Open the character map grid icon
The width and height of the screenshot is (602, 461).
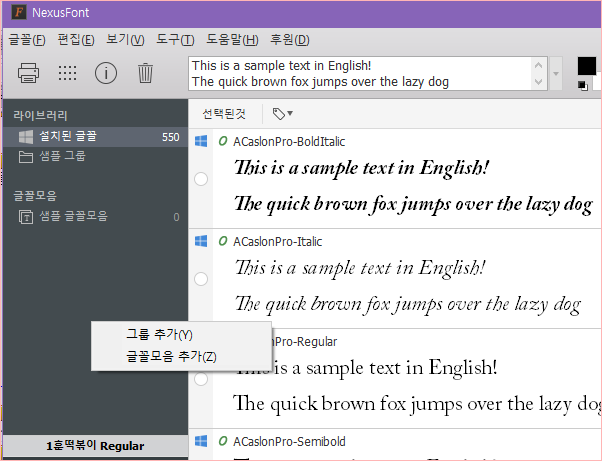click(x=67, y=73)
